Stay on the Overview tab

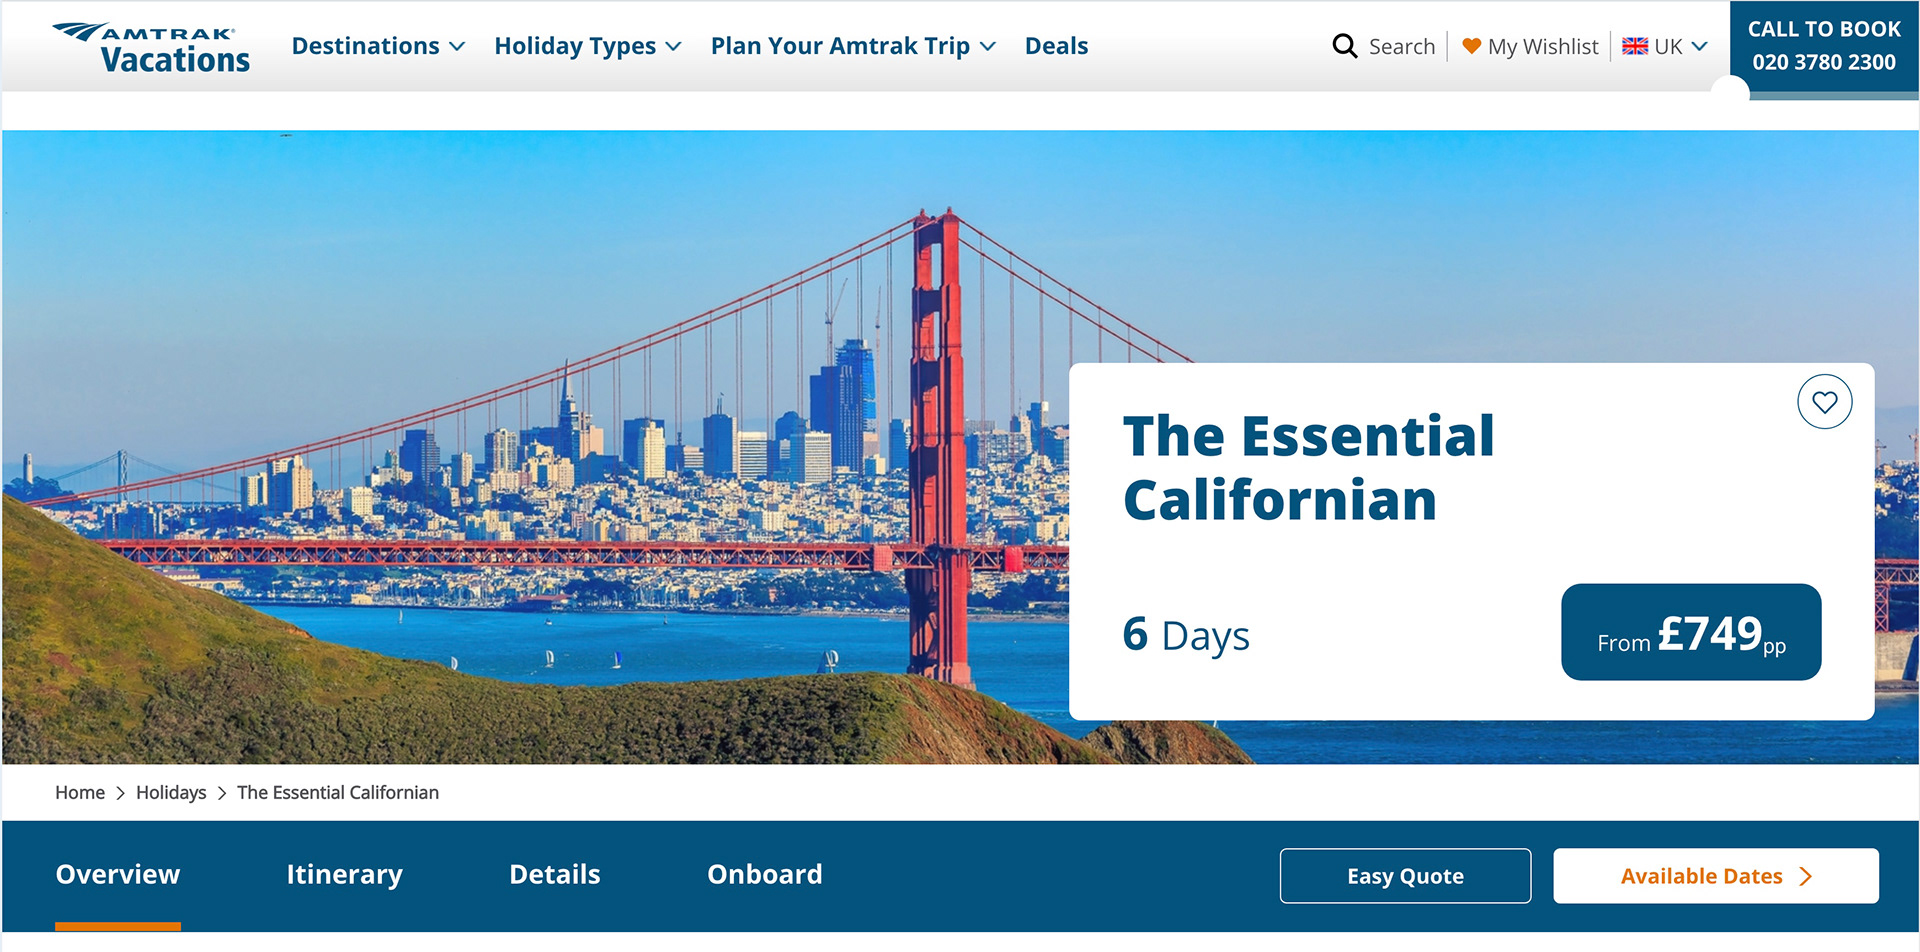pos(117,874)
